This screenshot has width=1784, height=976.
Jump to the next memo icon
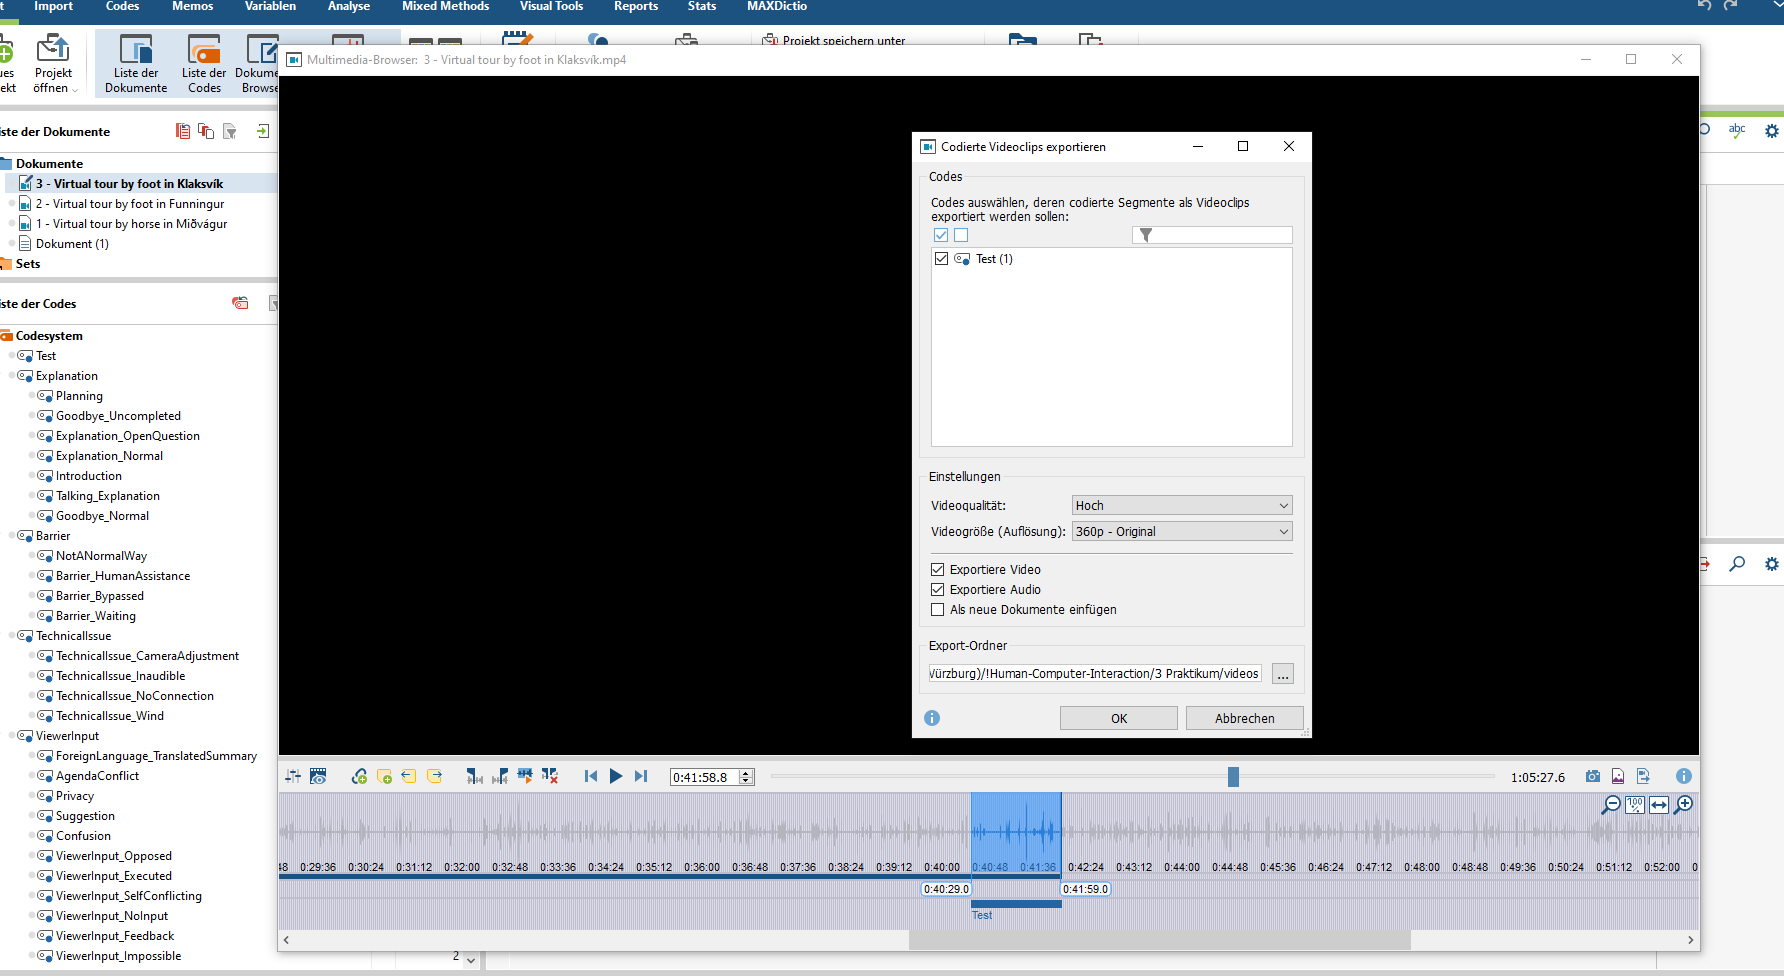[x=434, y=776]
